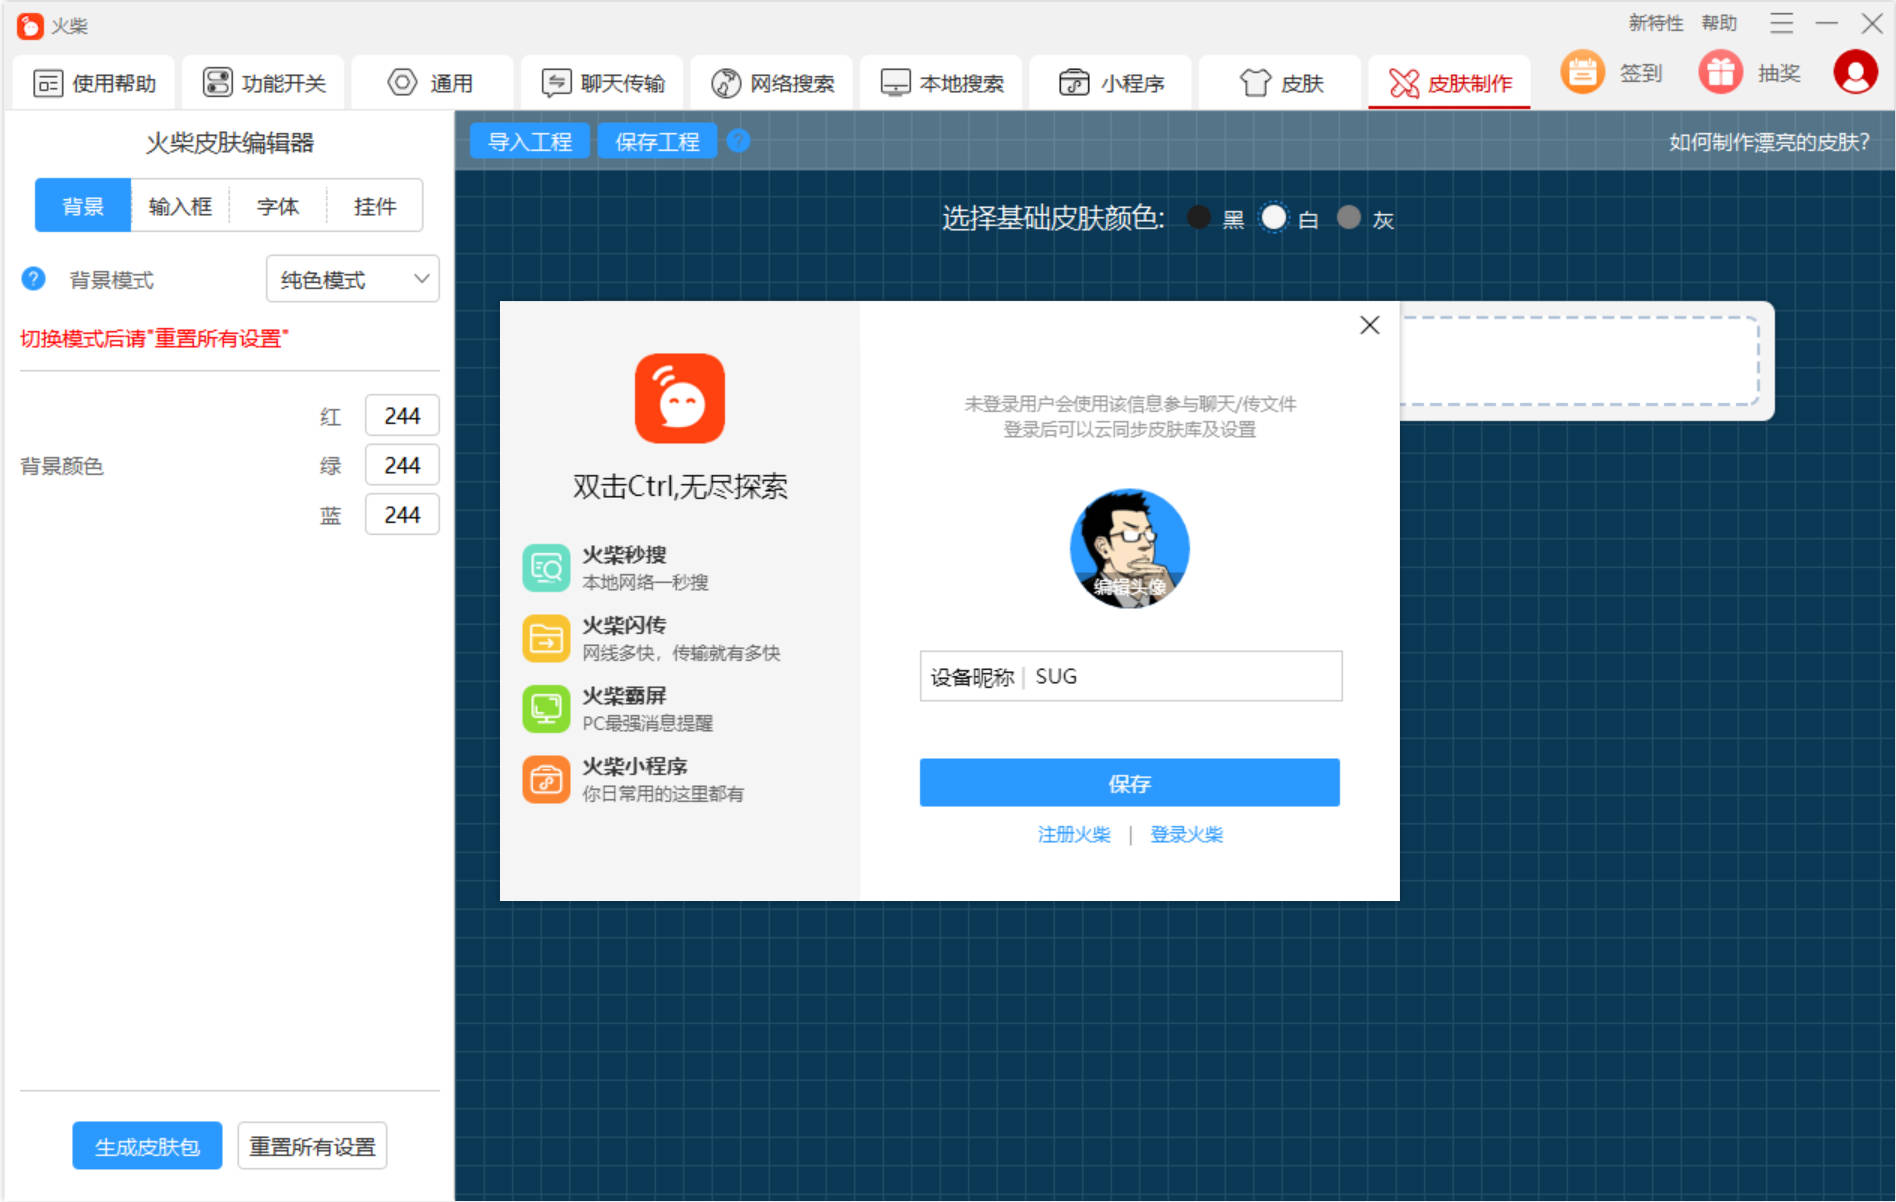The height and width of the screenshot is (1202, 1896).
Task: Click the 保存工程 button
Action: (x=657, y=142)
